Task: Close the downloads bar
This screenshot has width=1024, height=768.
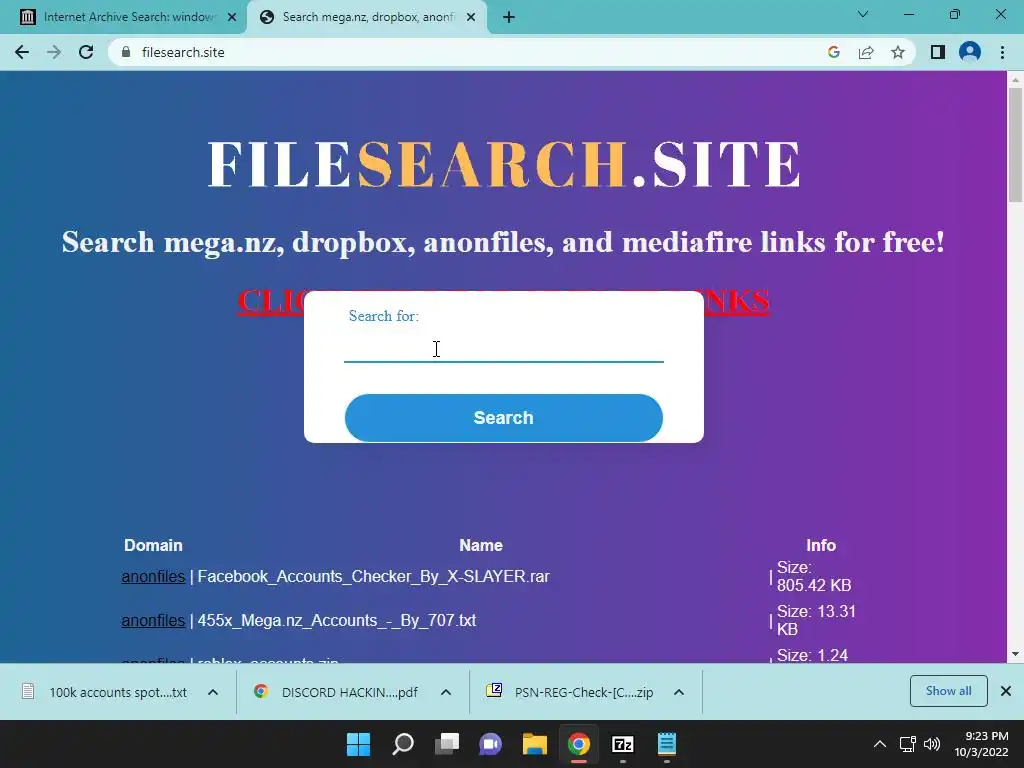Action: (x=1006, y=691)
